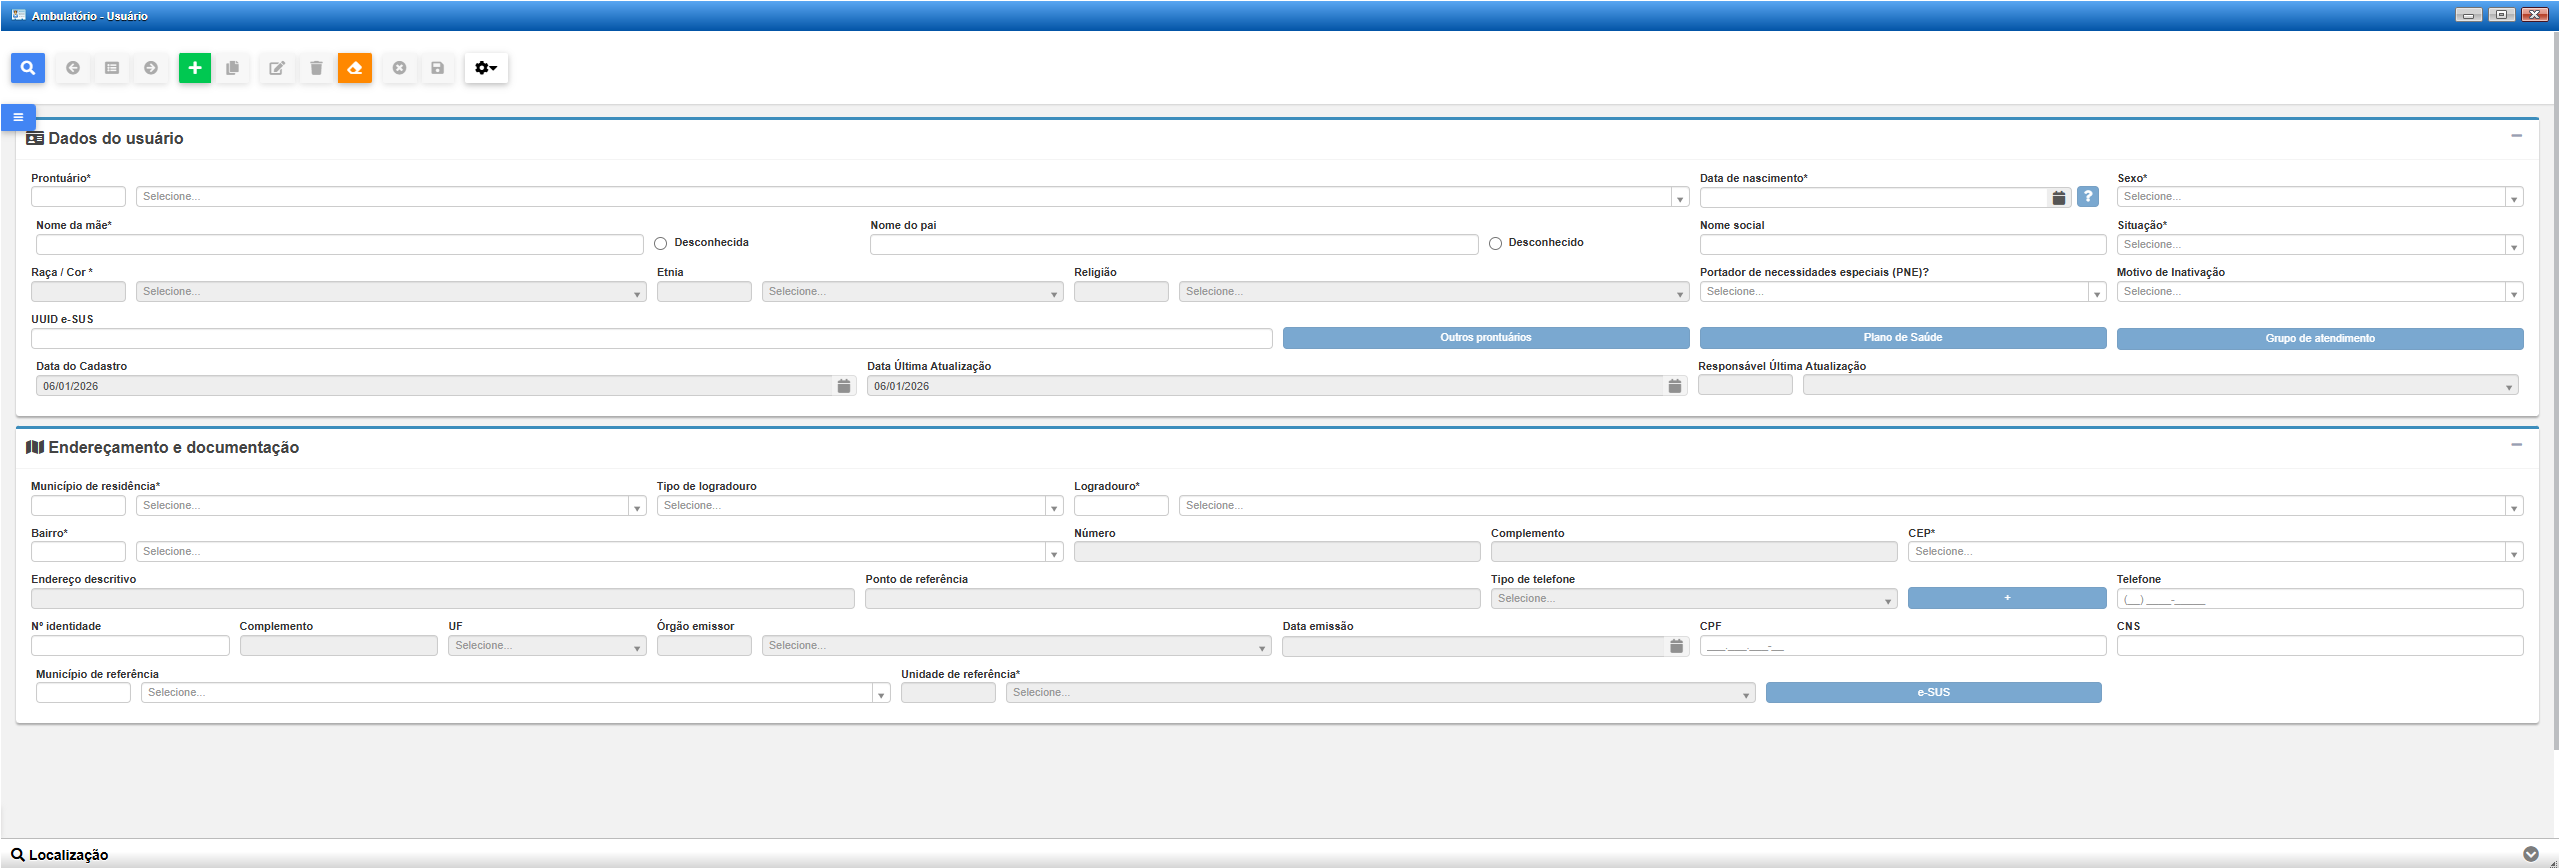Select the Desconhecida radio for mother
The height and width of the screenshot is (868, 2559).
tap(661, 244)
